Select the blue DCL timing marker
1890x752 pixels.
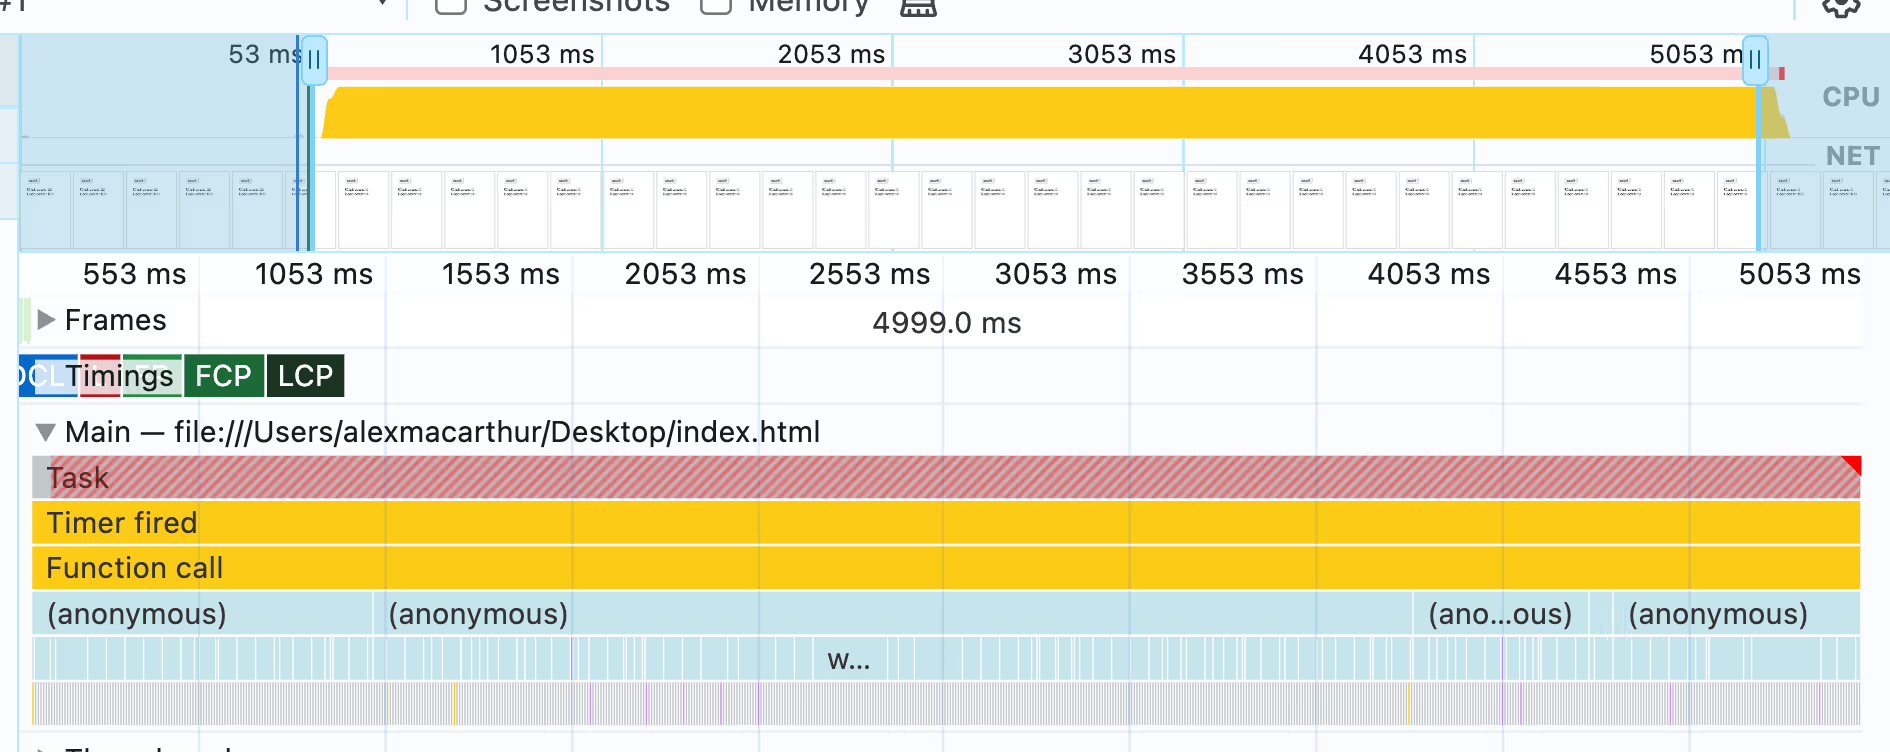(47, 376)
